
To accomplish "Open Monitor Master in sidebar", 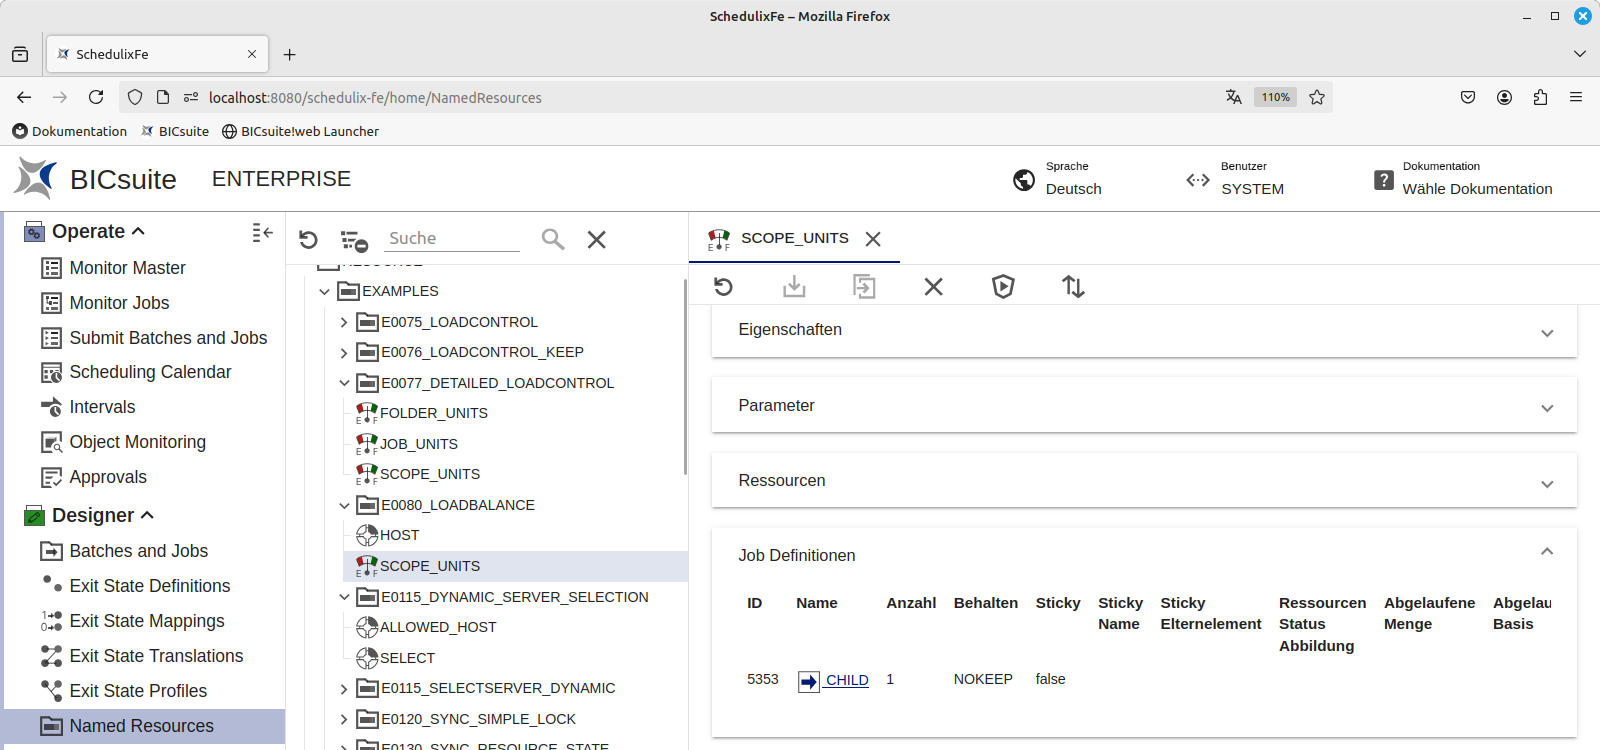I will pyautogui.click(x=127, y=268).
